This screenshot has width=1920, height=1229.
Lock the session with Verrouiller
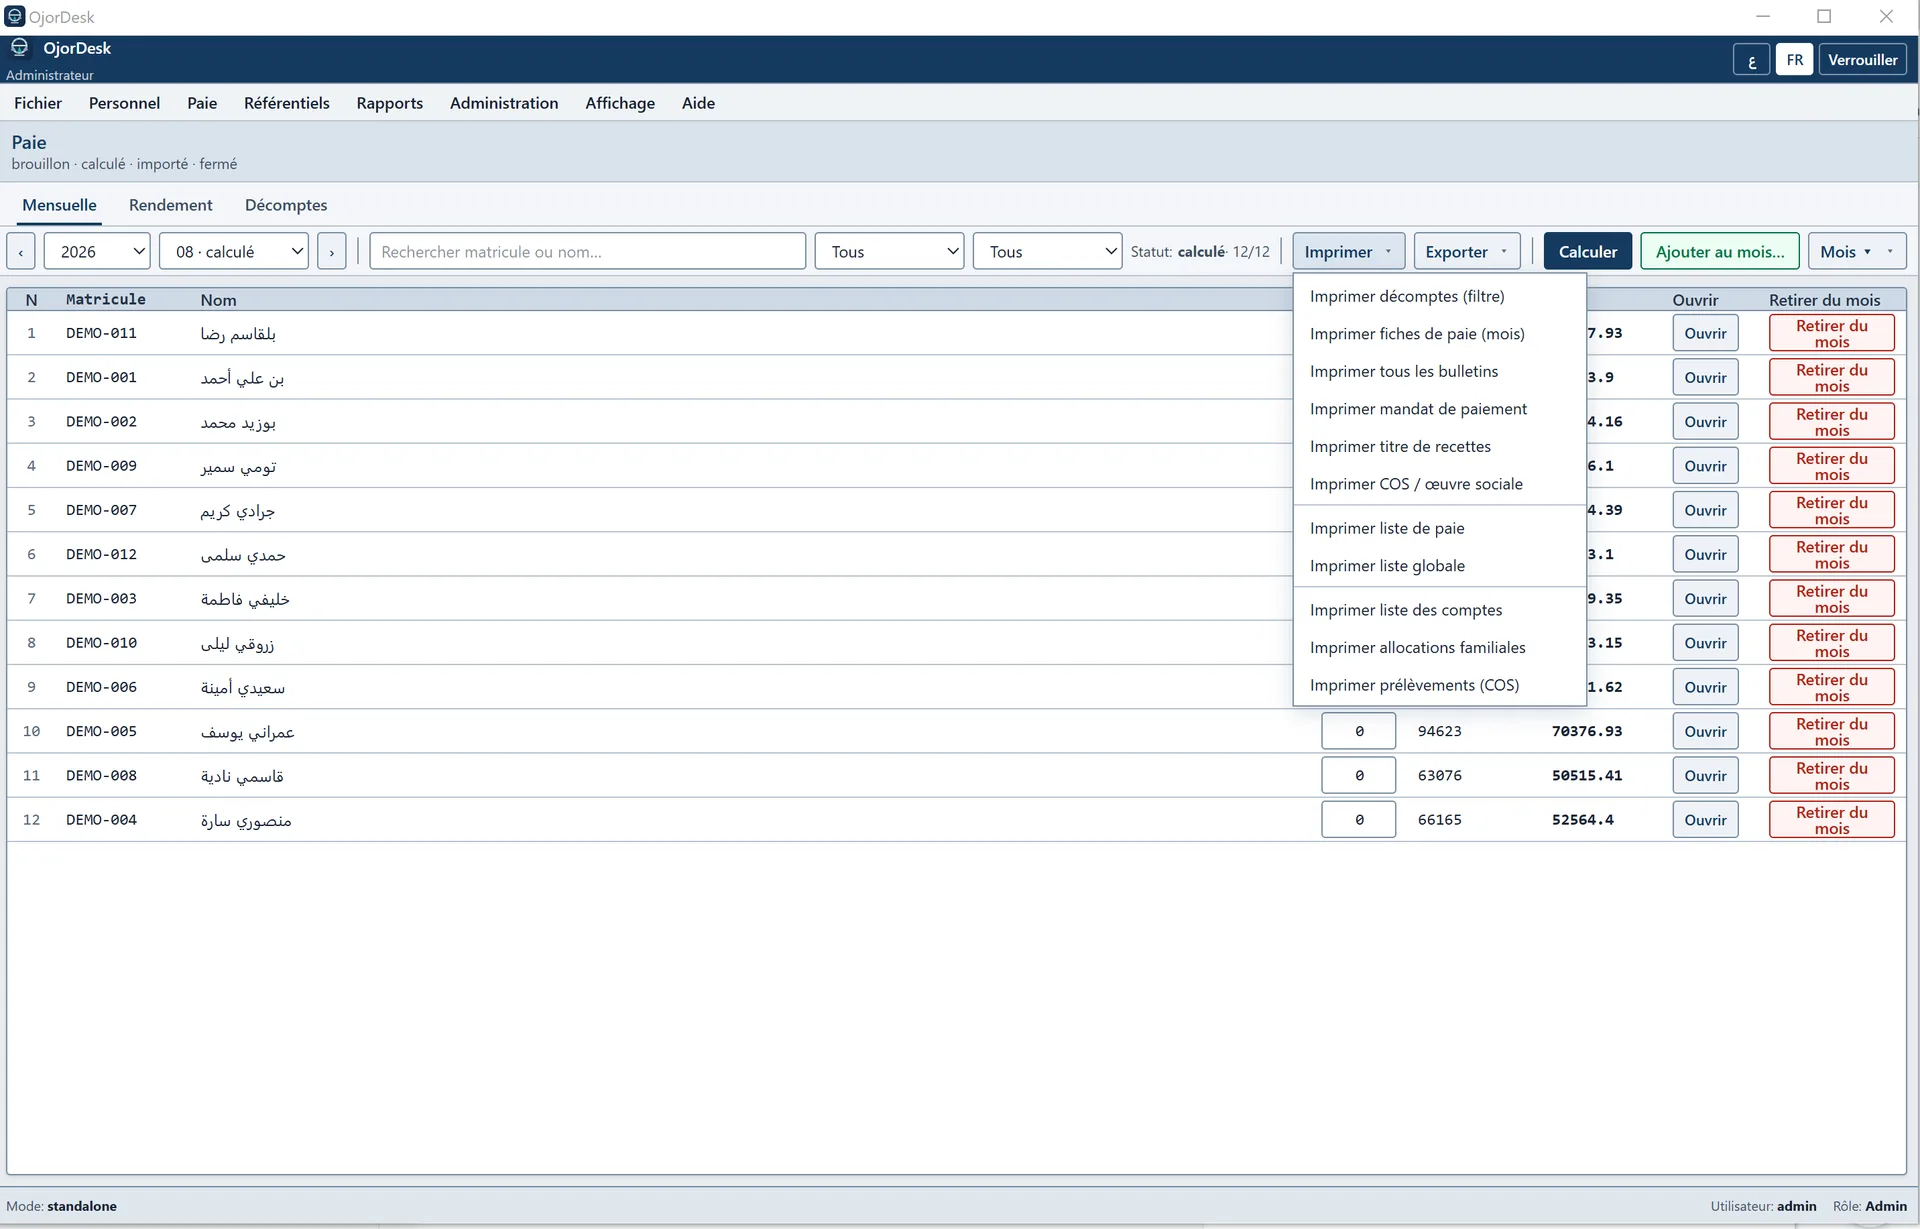[x=1862, y=60]
